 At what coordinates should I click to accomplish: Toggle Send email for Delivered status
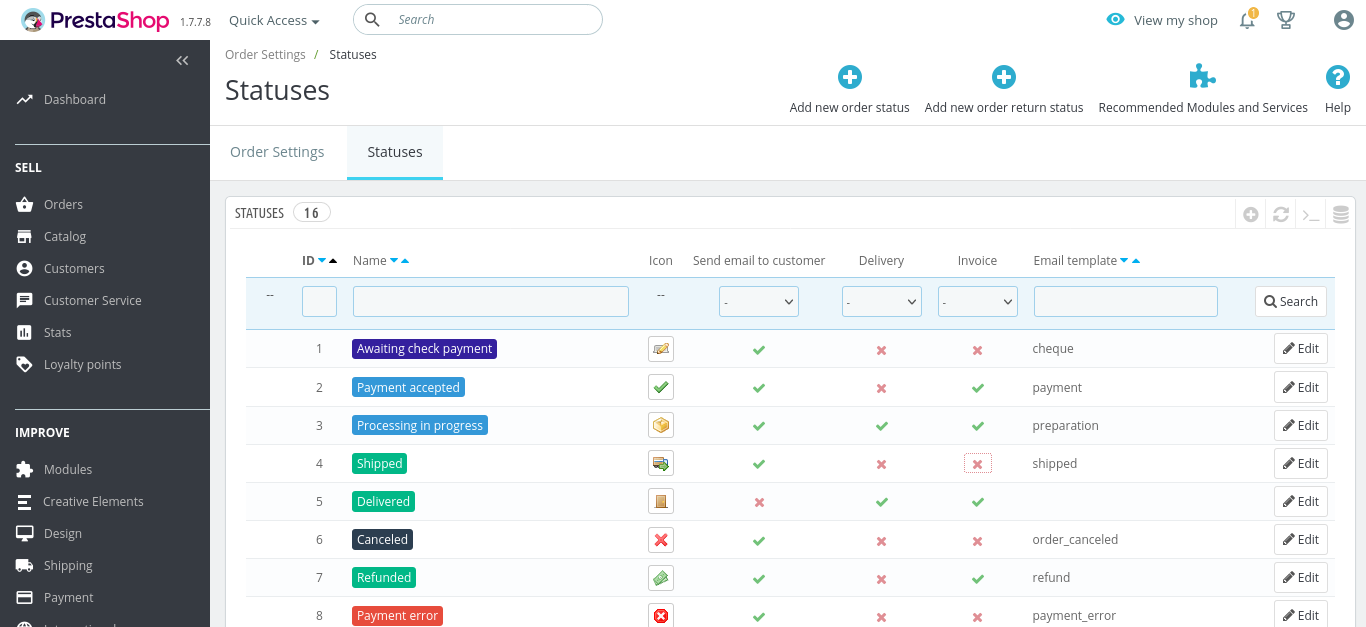[759, 502]
